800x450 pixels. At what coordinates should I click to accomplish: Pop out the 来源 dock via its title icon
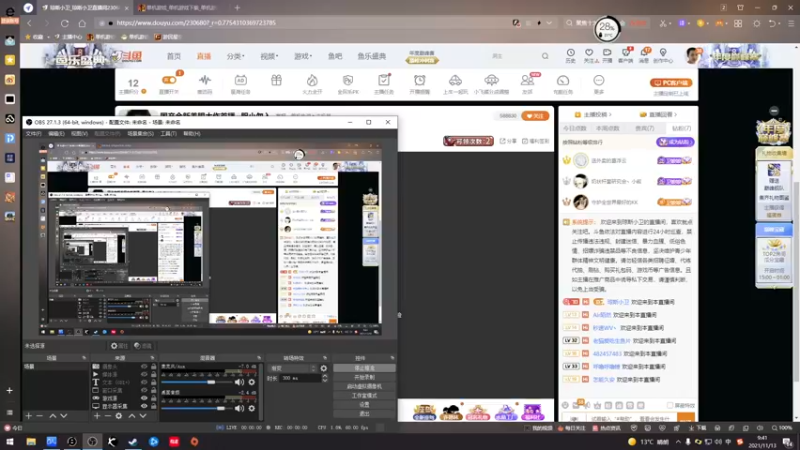tap(152, 358)
